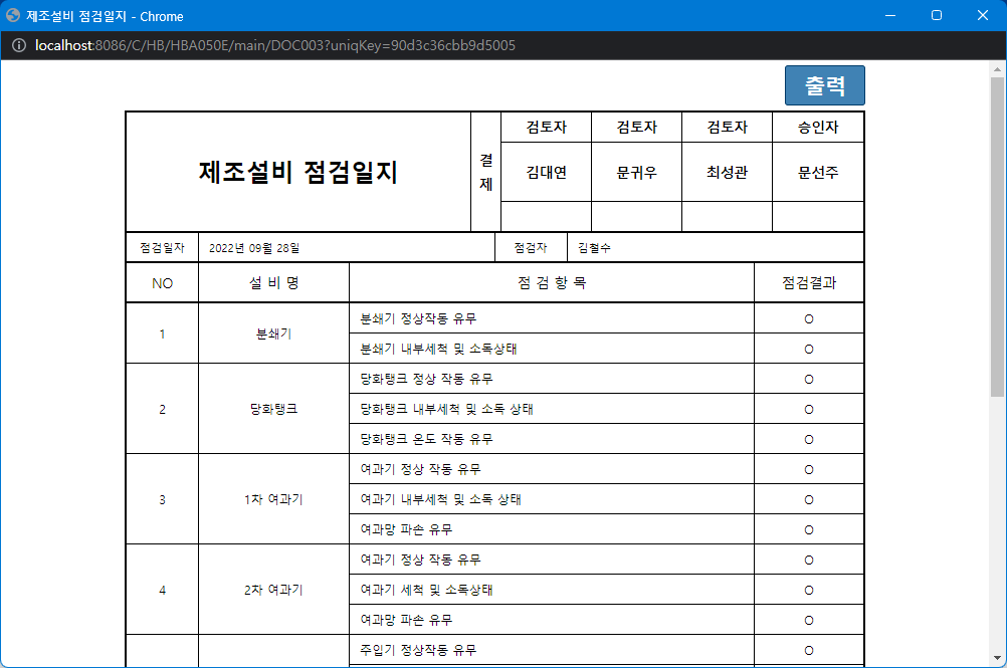This screenshot has height=668, width=1007.
Task: Click item 당화탱크 정상 작동 유무
Action: (x=426, y=380)
